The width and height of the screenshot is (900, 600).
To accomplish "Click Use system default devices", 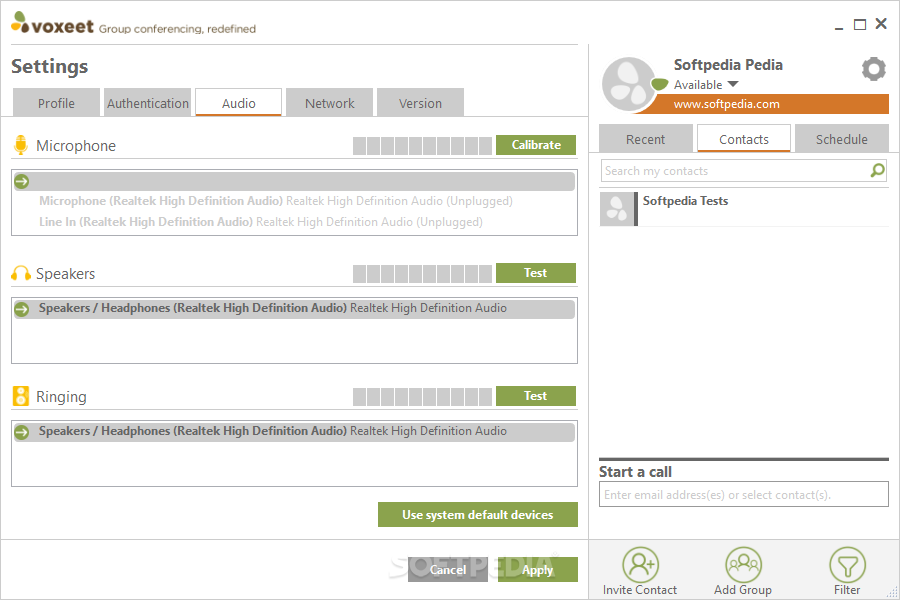I will [x=478, y=514].
